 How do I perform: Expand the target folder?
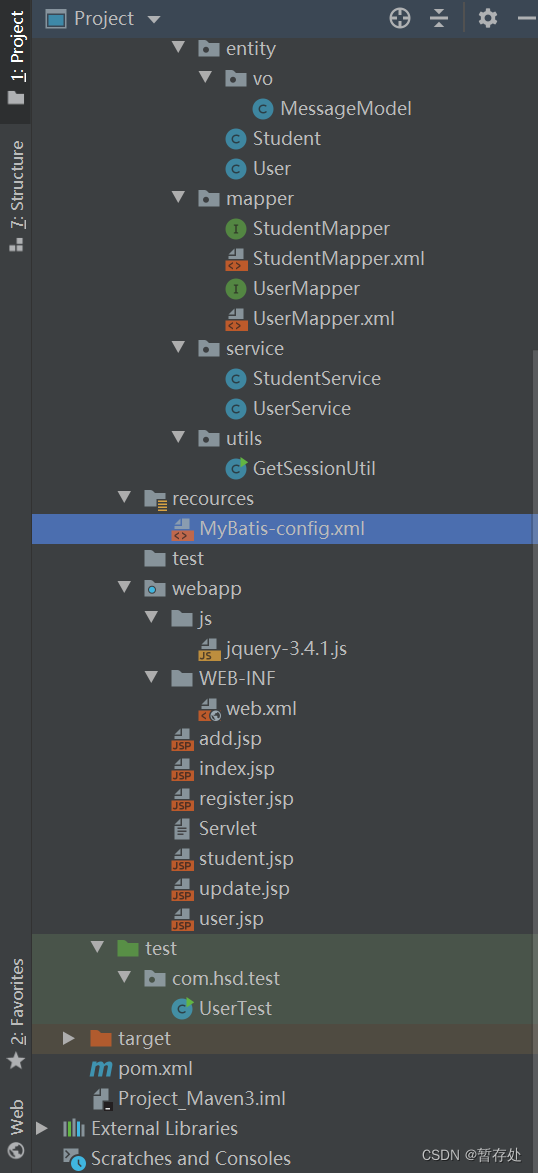tap(69, 1038)
